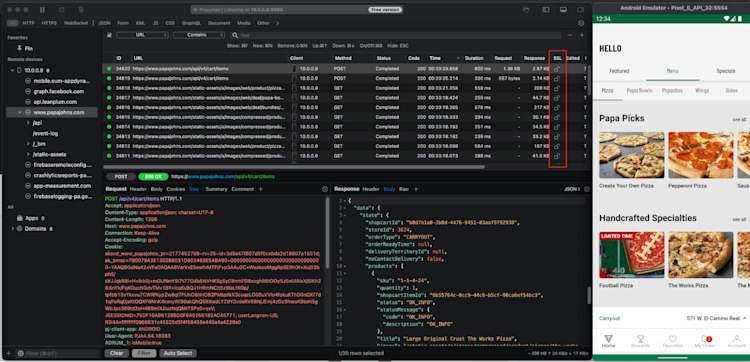Toggle the CSS content filter
Screen dimensions: 750x362
click(170, 23)
